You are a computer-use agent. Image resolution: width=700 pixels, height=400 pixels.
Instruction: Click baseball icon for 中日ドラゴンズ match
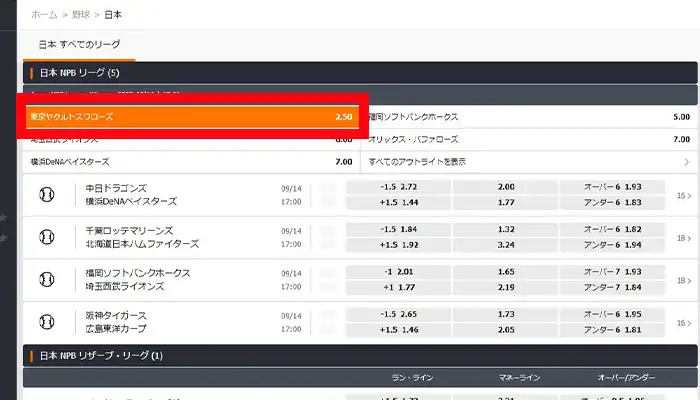pos(47,195)
